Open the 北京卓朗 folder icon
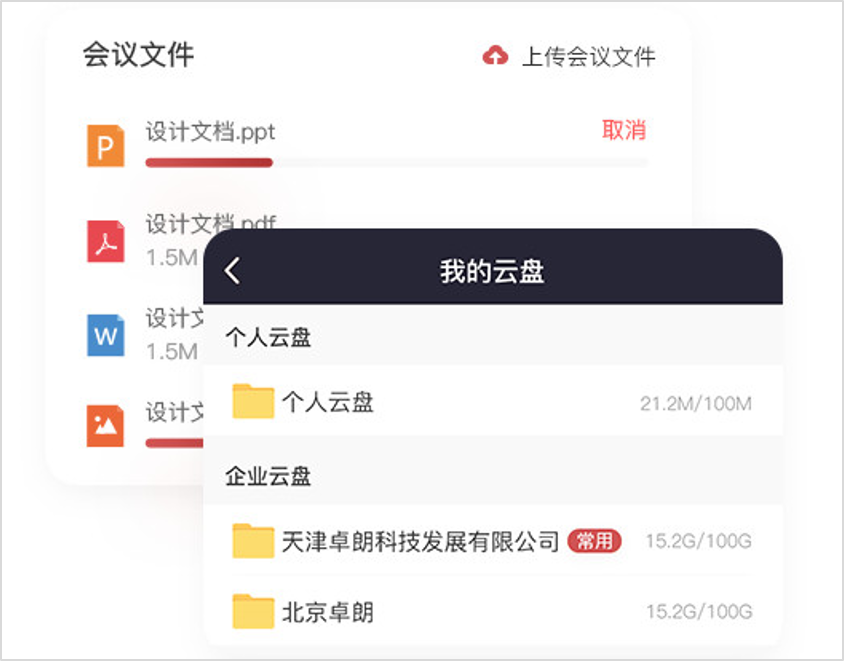This screenshot has height=661, width=844. point(253,611)
